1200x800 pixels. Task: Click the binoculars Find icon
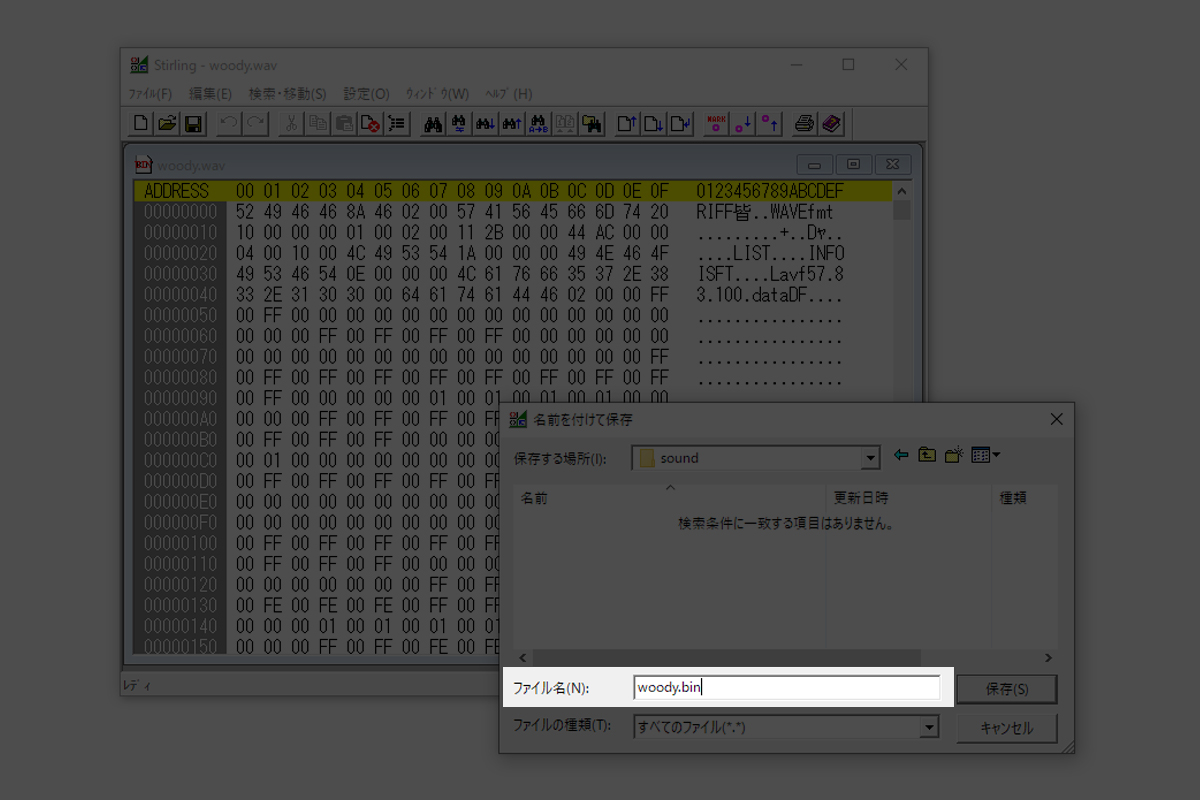pyautogui.click(x=433, y=124)
